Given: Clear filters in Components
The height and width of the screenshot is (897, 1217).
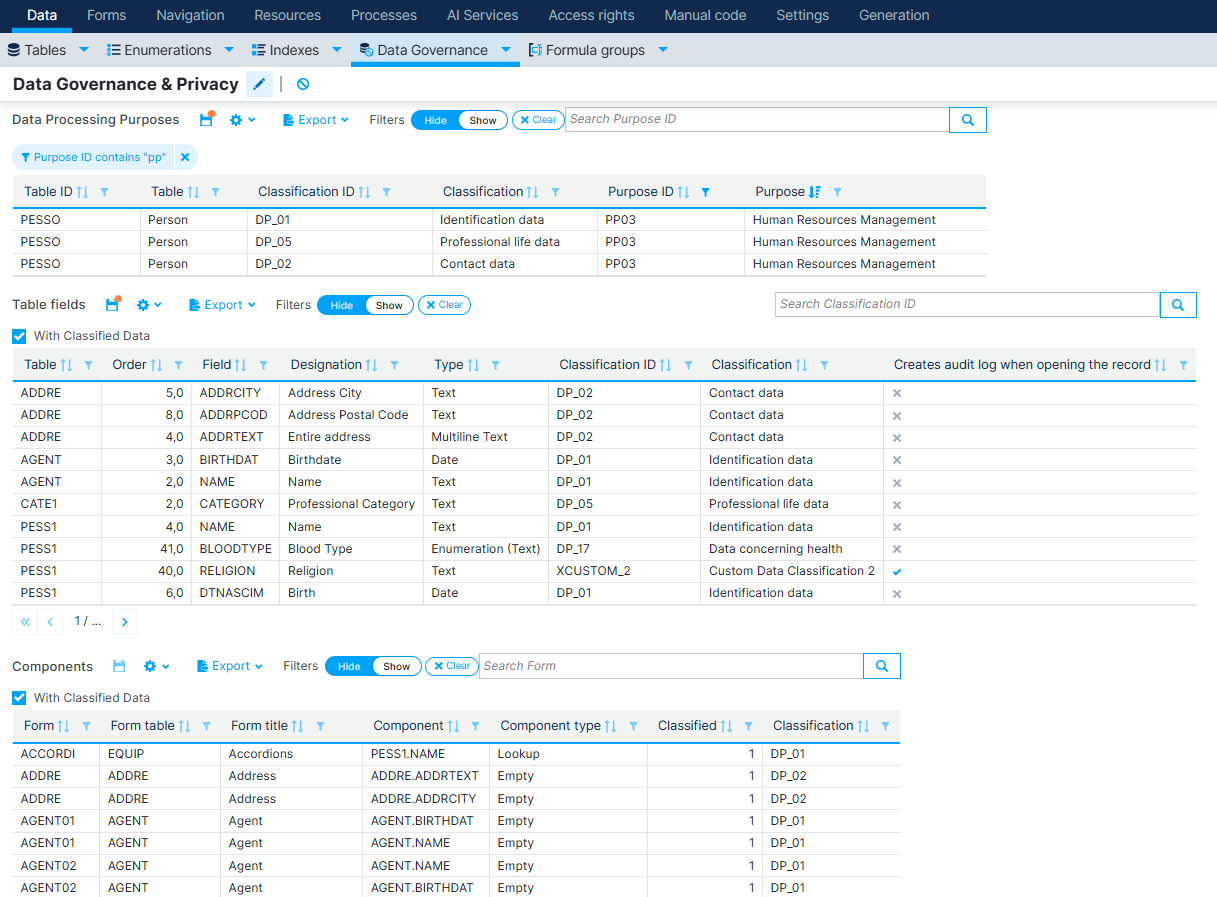Looking at the screenshot, I should point(452,666).
